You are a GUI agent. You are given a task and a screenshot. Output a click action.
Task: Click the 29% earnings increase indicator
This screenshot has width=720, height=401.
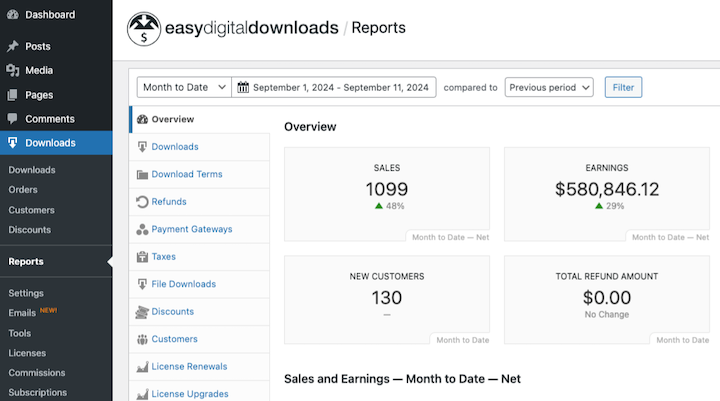(x=609, y=206)
